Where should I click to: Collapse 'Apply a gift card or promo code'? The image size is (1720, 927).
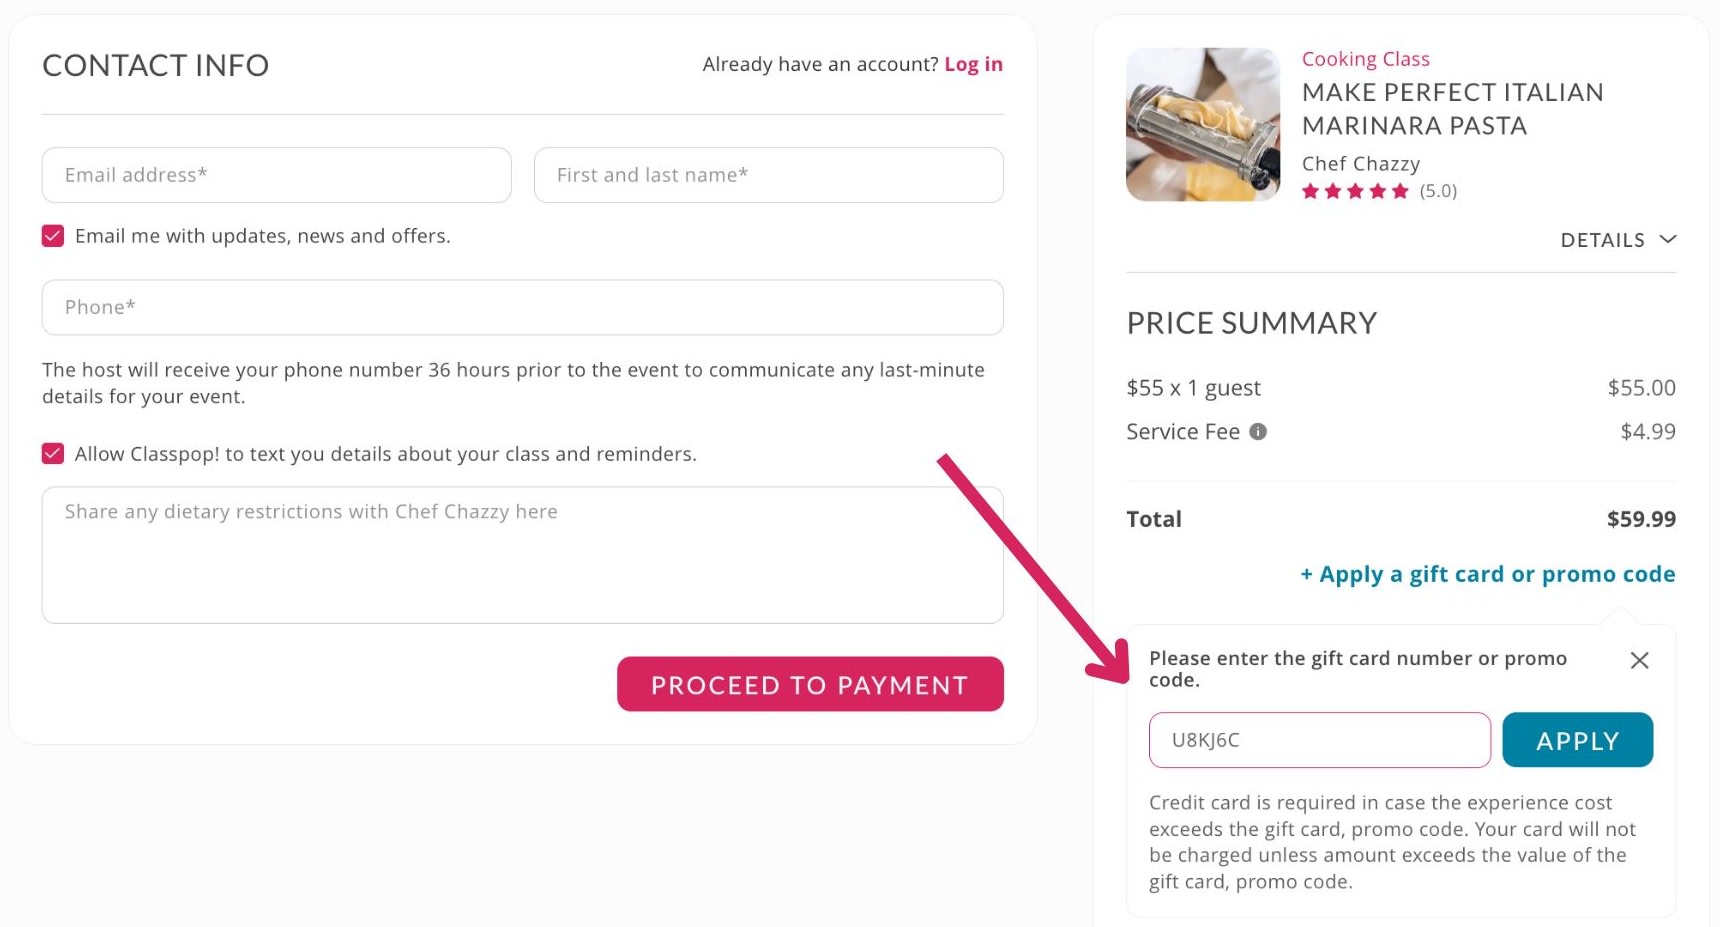[1487, 573]
